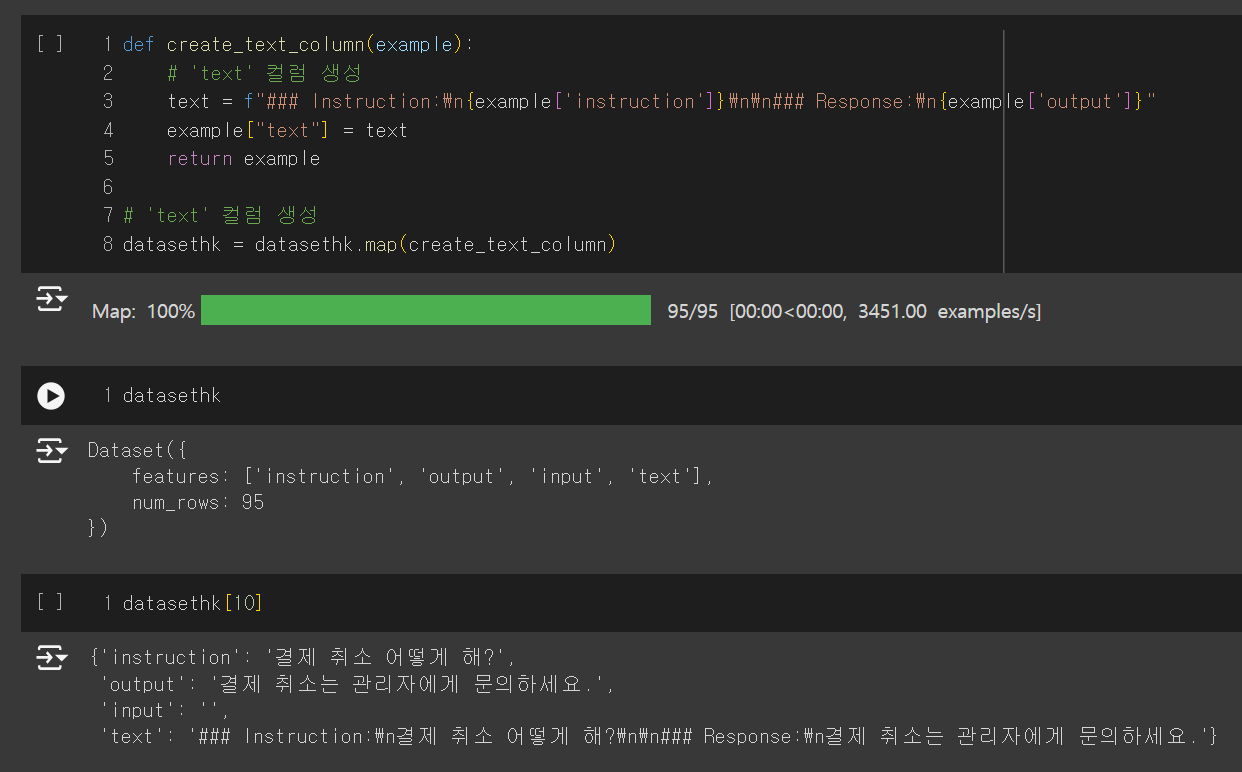This screenshot has width=1242, height=772.
Task: Click the green Map progress bar
Action: tap(426, 310)
